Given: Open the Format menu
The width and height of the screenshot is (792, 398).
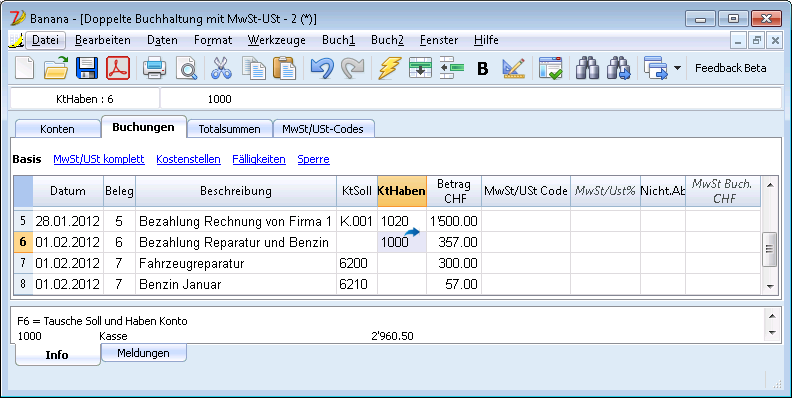Looking at the screenshot, I should pos(213,40).
